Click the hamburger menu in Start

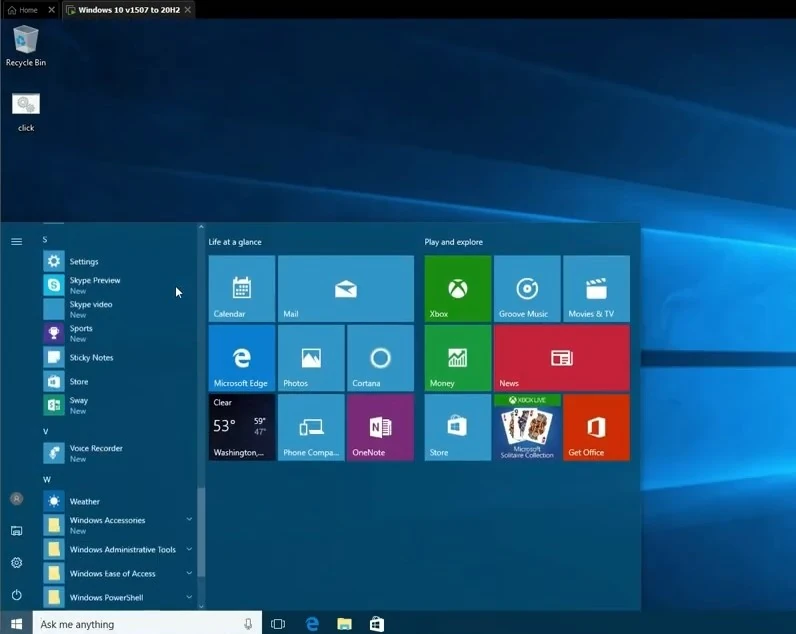16,242
